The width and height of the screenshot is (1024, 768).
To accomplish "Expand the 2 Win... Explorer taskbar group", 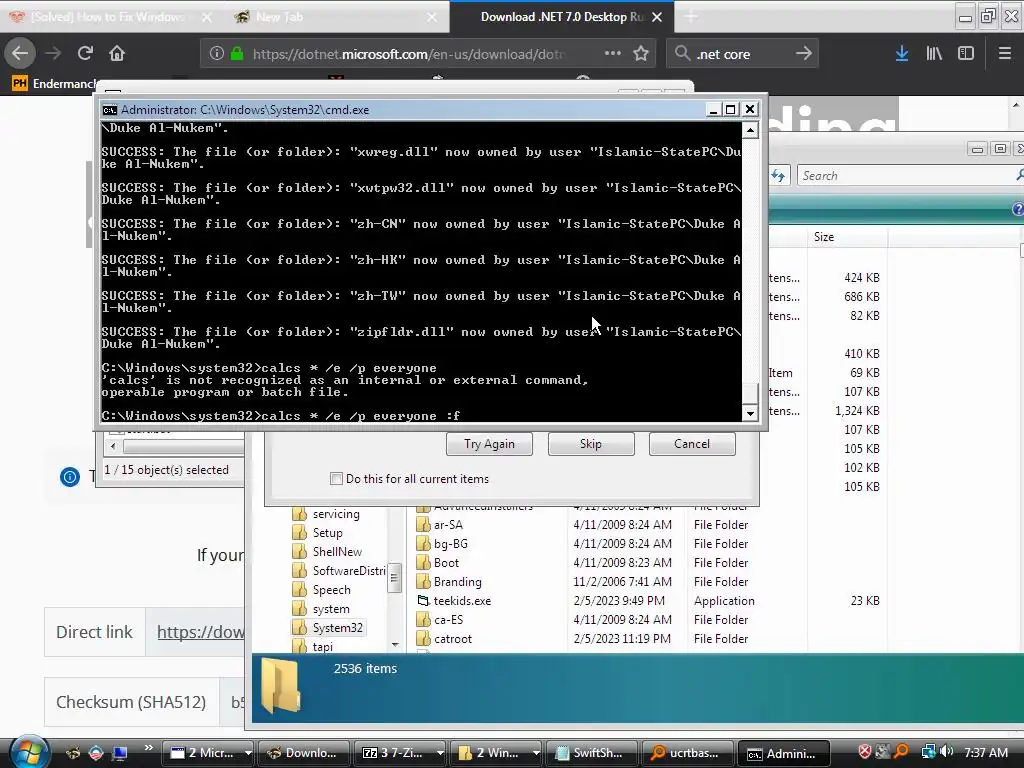I will [x=536, y=753].
